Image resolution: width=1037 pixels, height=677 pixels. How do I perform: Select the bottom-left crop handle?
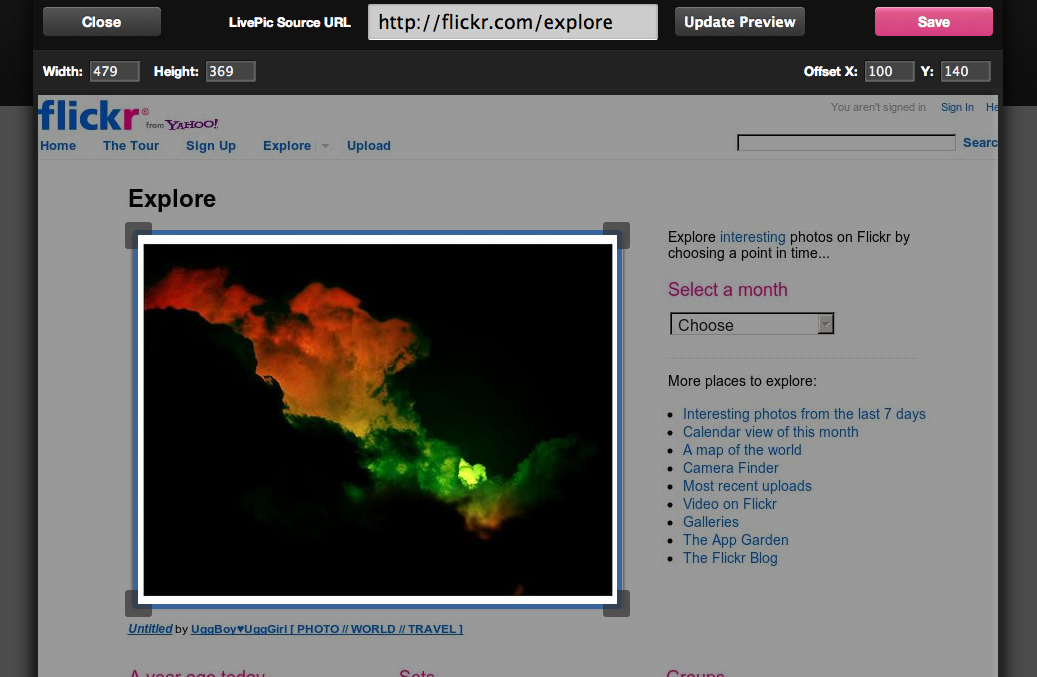138,603
